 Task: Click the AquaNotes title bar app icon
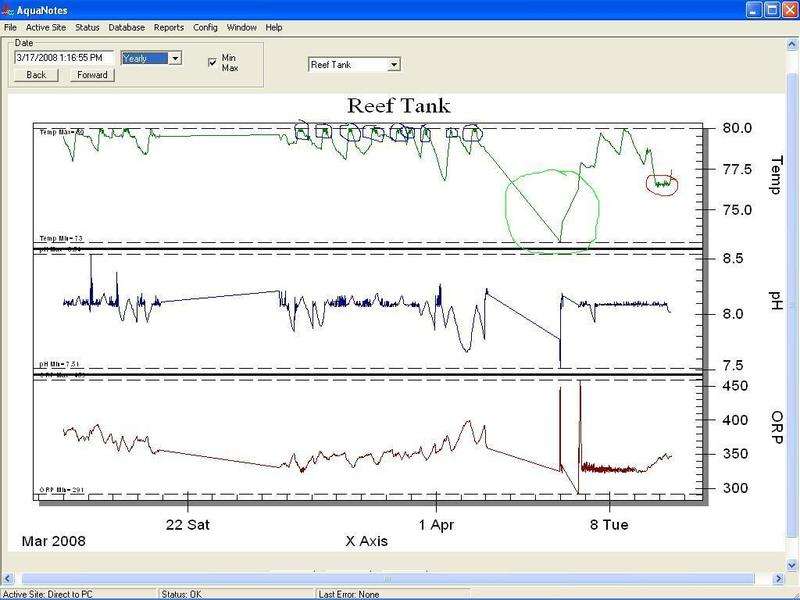[x=9, y=9]
